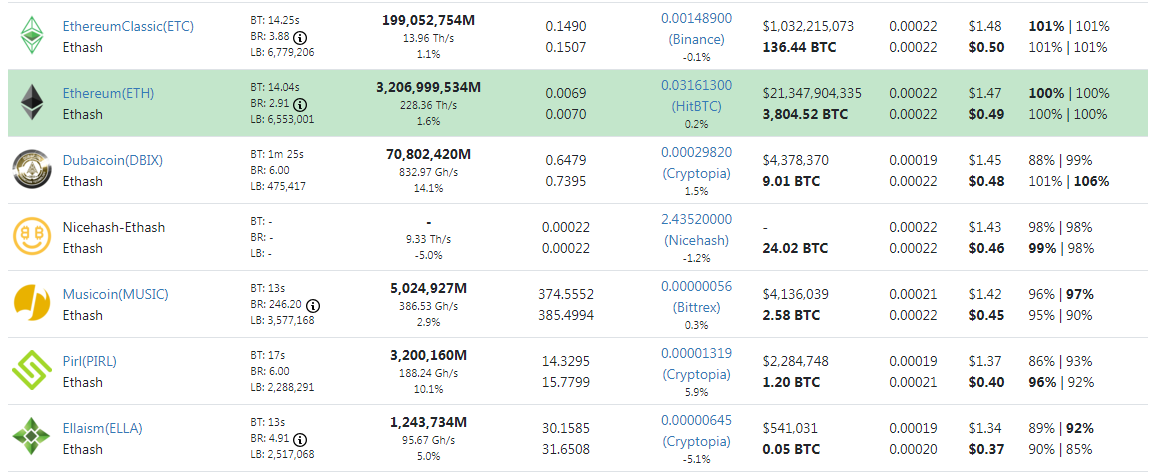
Task: Click the Ellaism green diamond logo
Action: [32, 438]
